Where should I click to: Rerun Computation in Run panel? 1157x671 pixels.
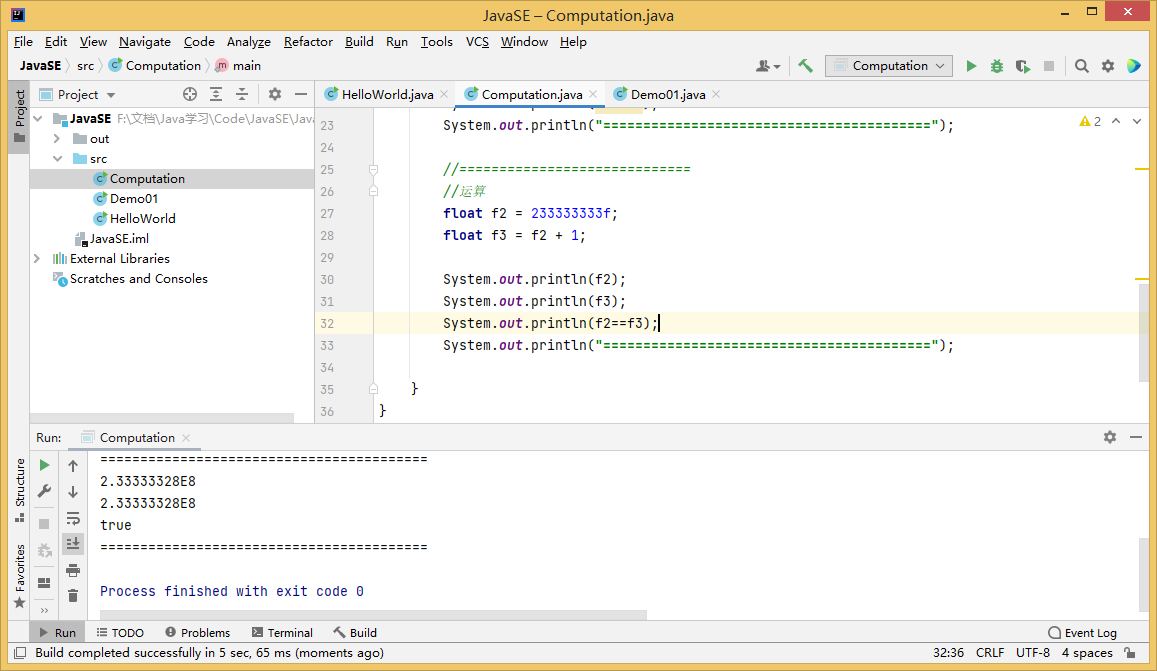pyautogui.click(x=44, y=465)
